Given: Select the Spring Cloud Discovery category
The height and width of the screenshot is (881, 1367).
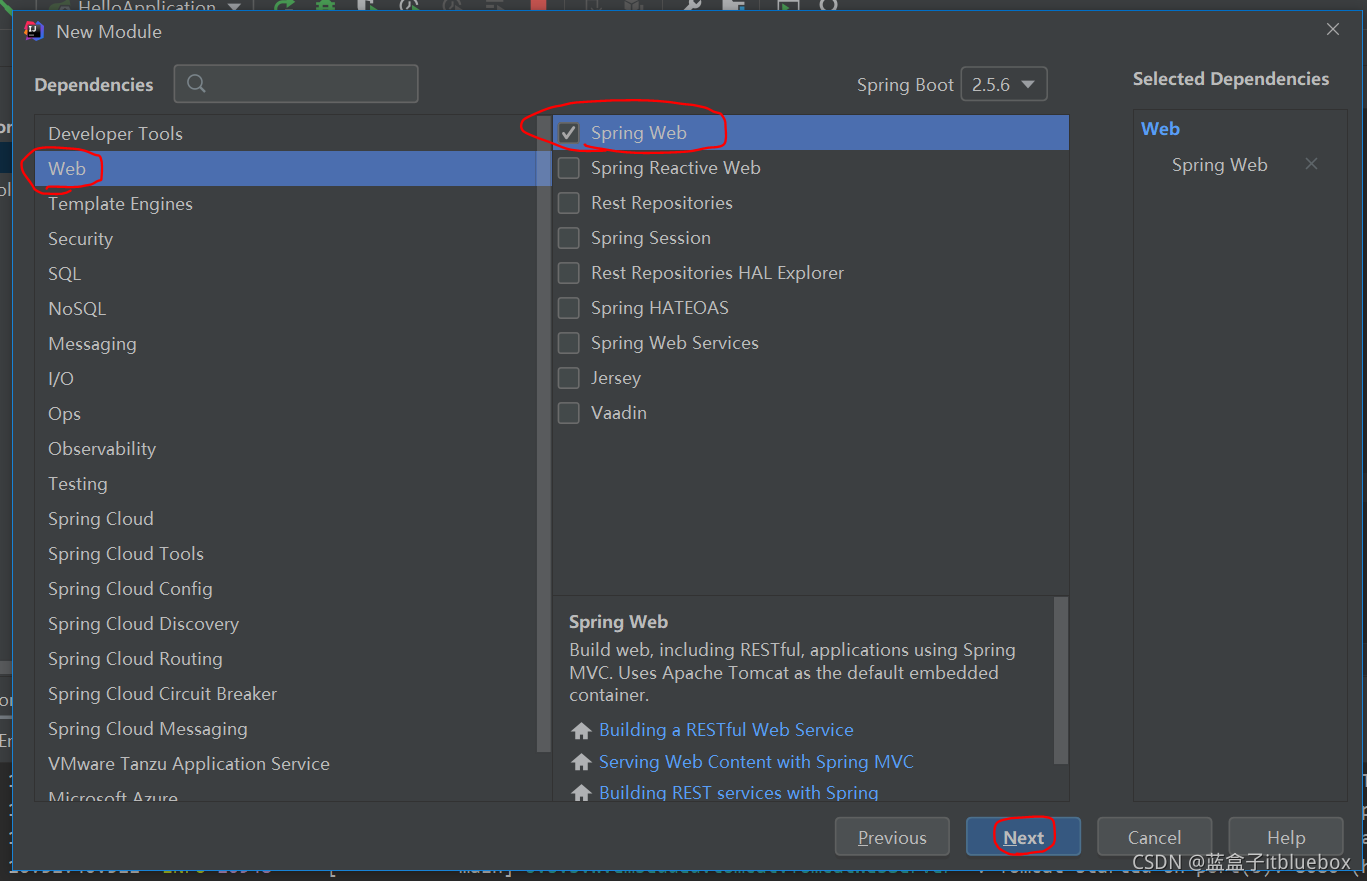Looking at the screenshot, I should click(286, 623).
